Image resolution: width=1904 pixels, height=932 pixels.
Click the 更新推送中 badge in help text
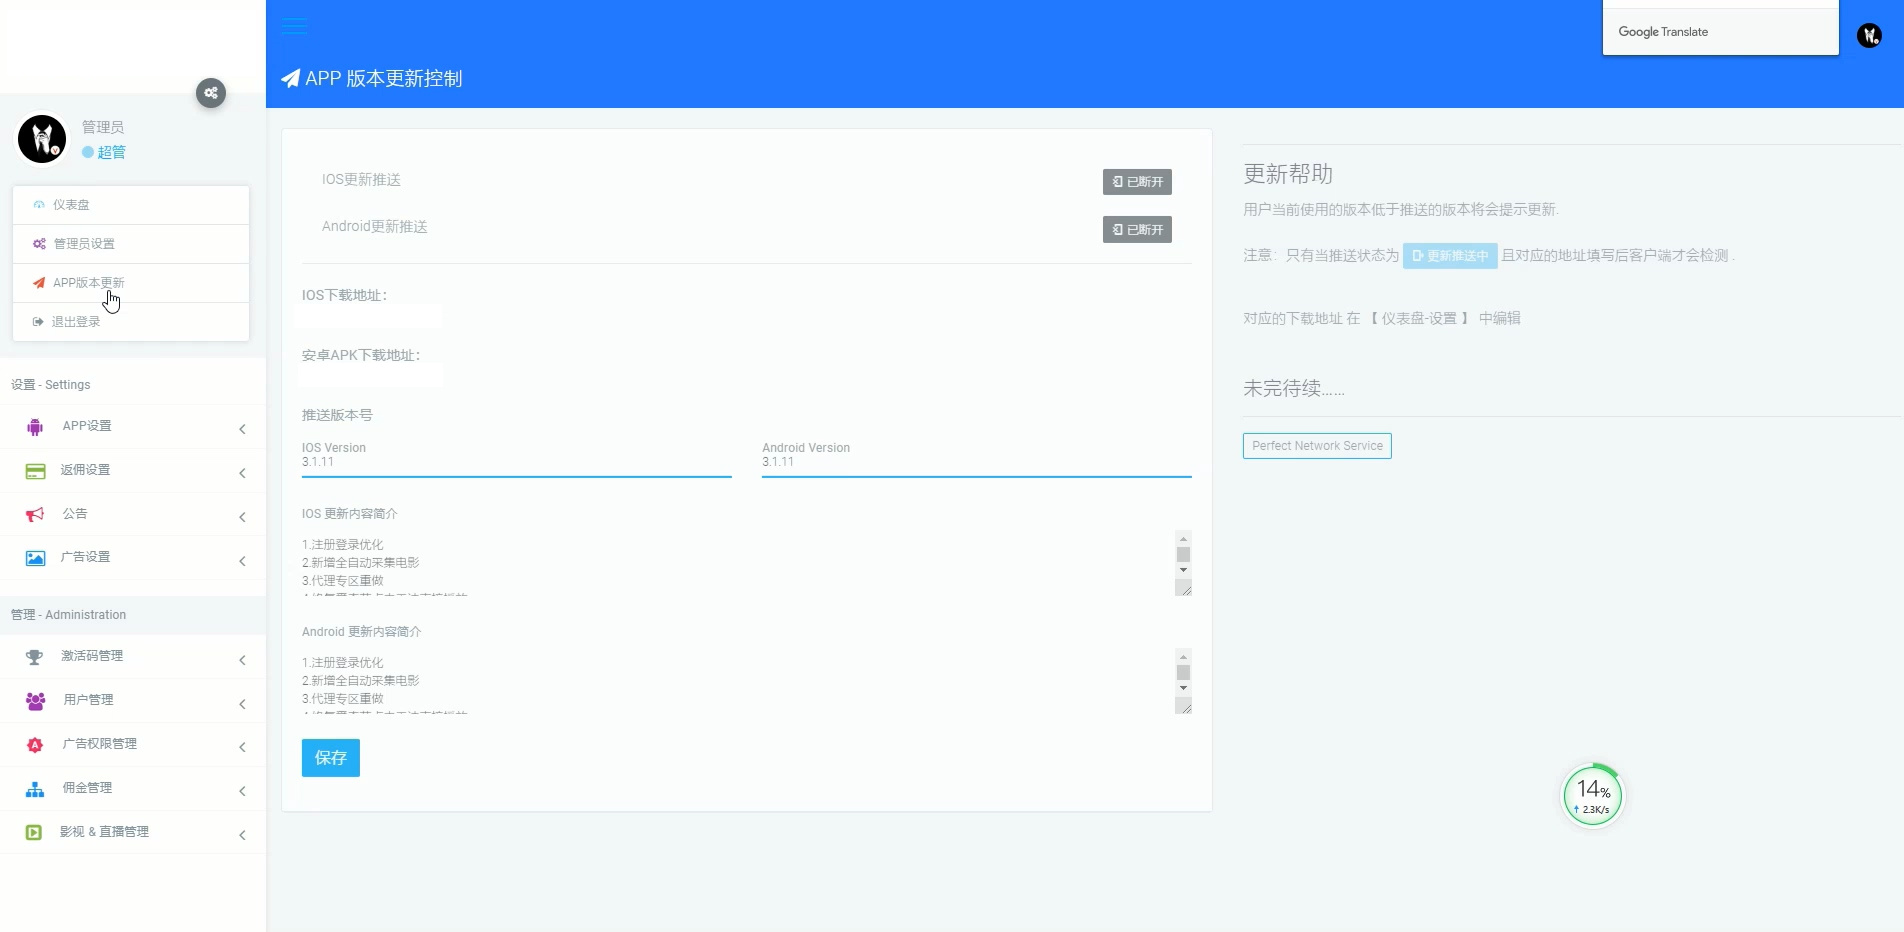pyautogui.click(x=1450, y=256)
